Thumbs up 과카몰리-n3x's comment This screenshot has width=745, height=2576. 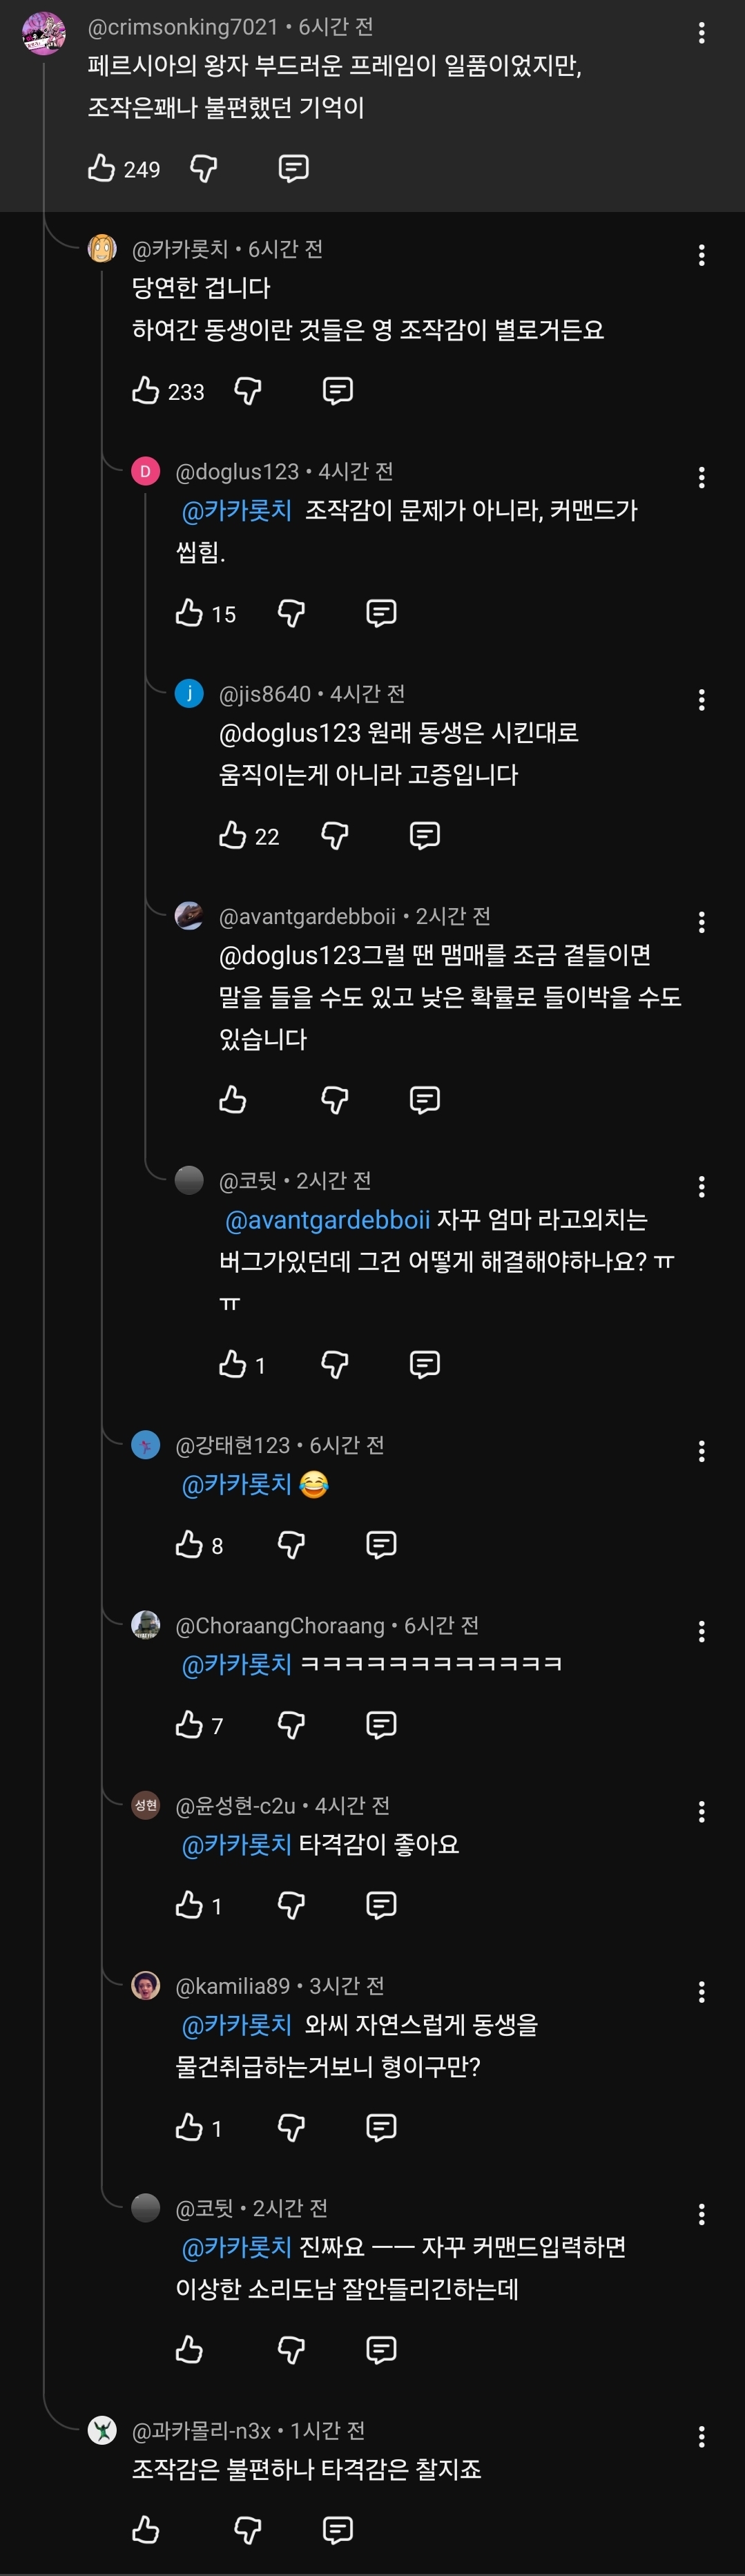[146, 2530]
